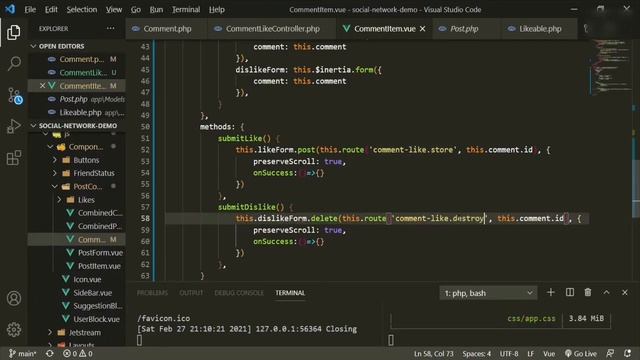640x360 pixels.
Task: Open the Selection menu
Action: click(x=82, y=9)
